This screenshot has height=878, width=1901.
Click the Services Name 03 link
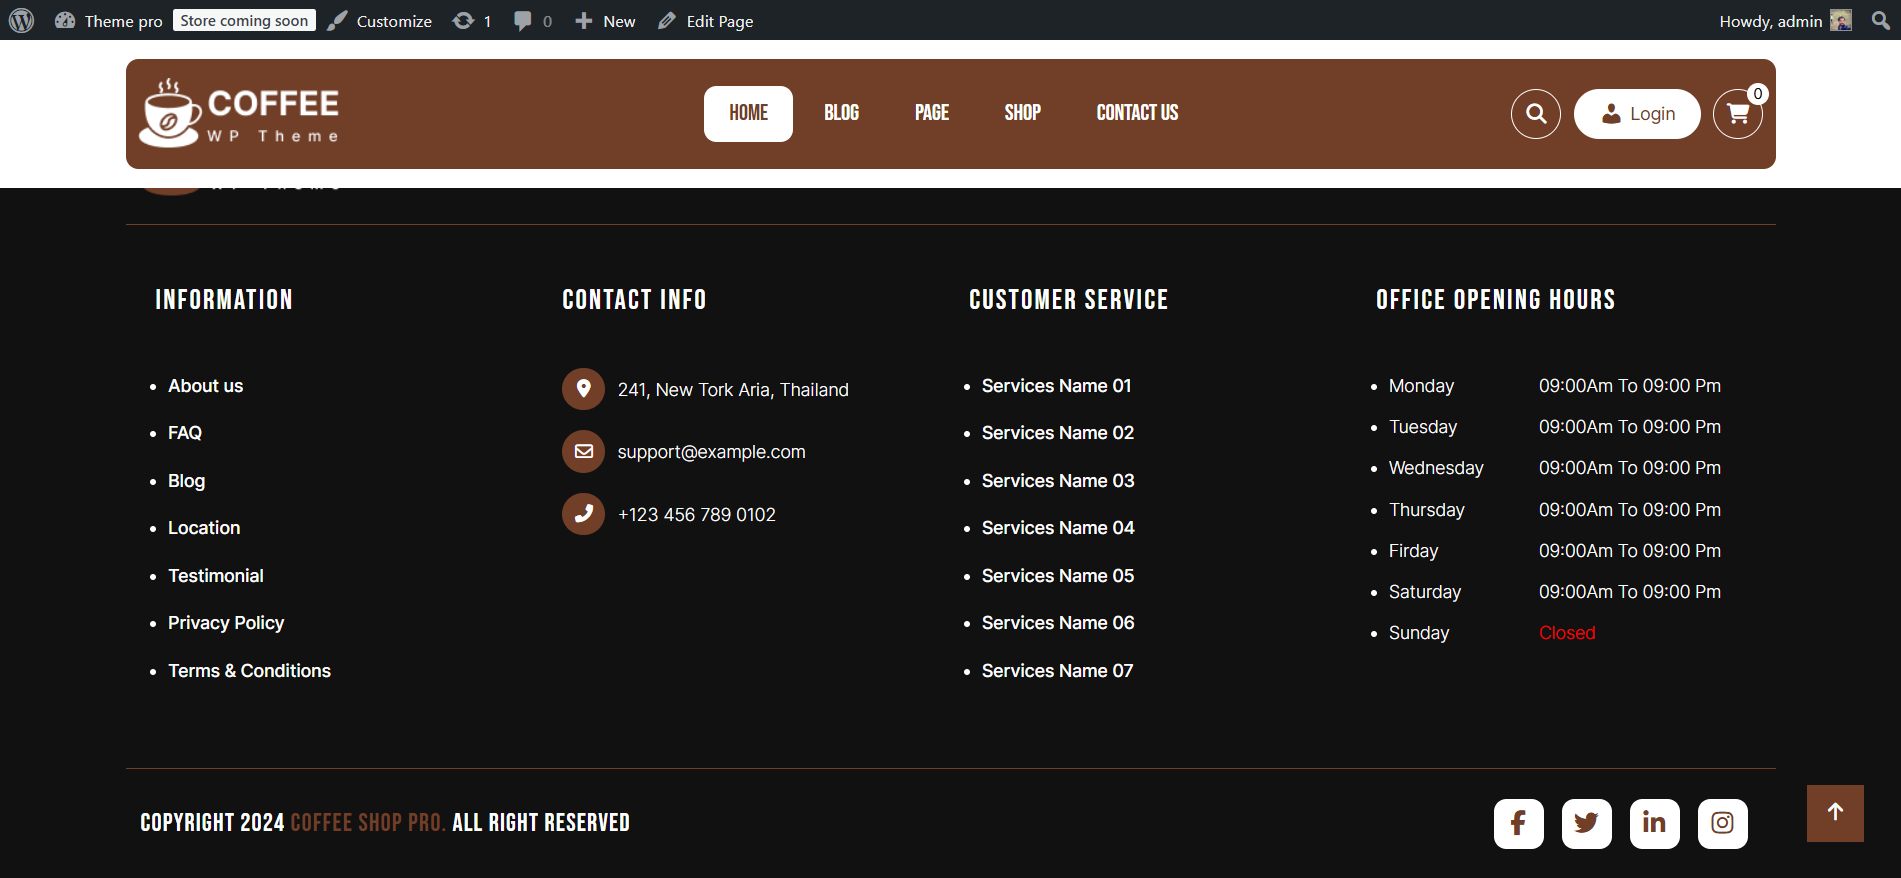coord(1058,481)
